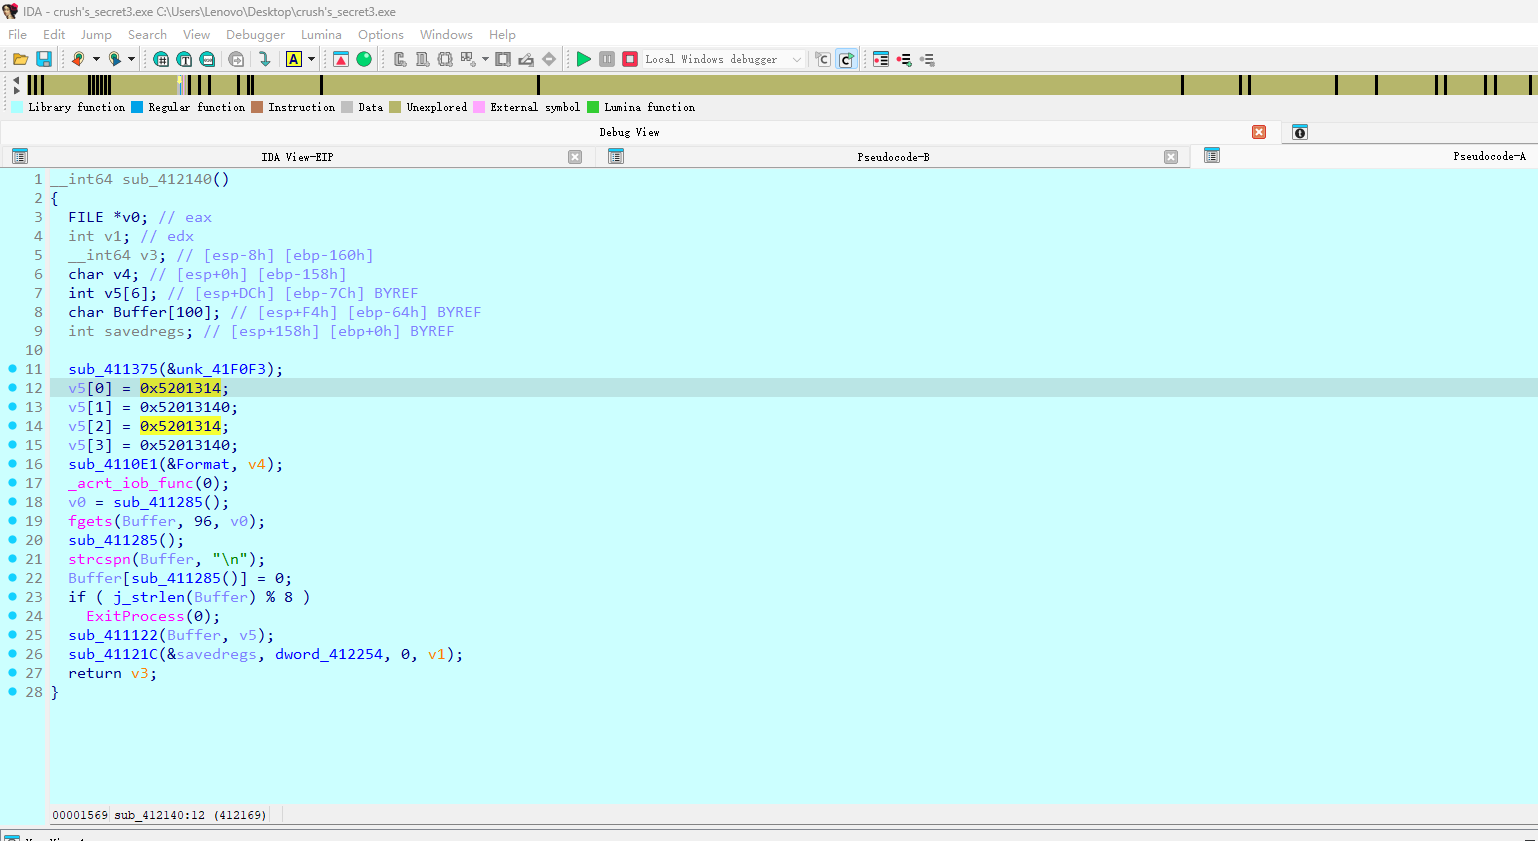
Task: Switch to the Pseudocode-A tab
Action: point(1489,156)
